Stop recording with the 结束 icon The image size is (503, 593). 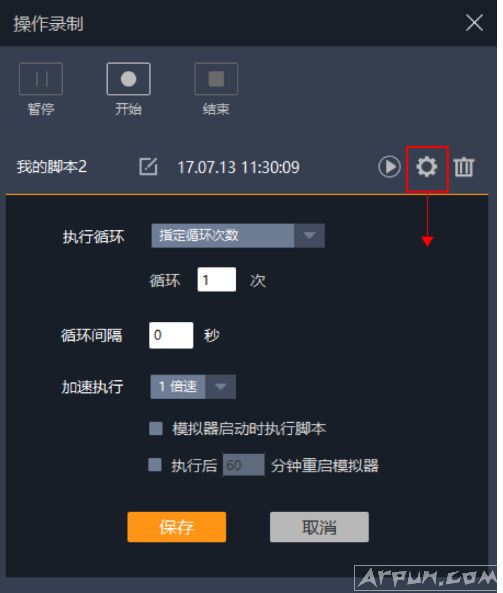click(x=216, y=79)
